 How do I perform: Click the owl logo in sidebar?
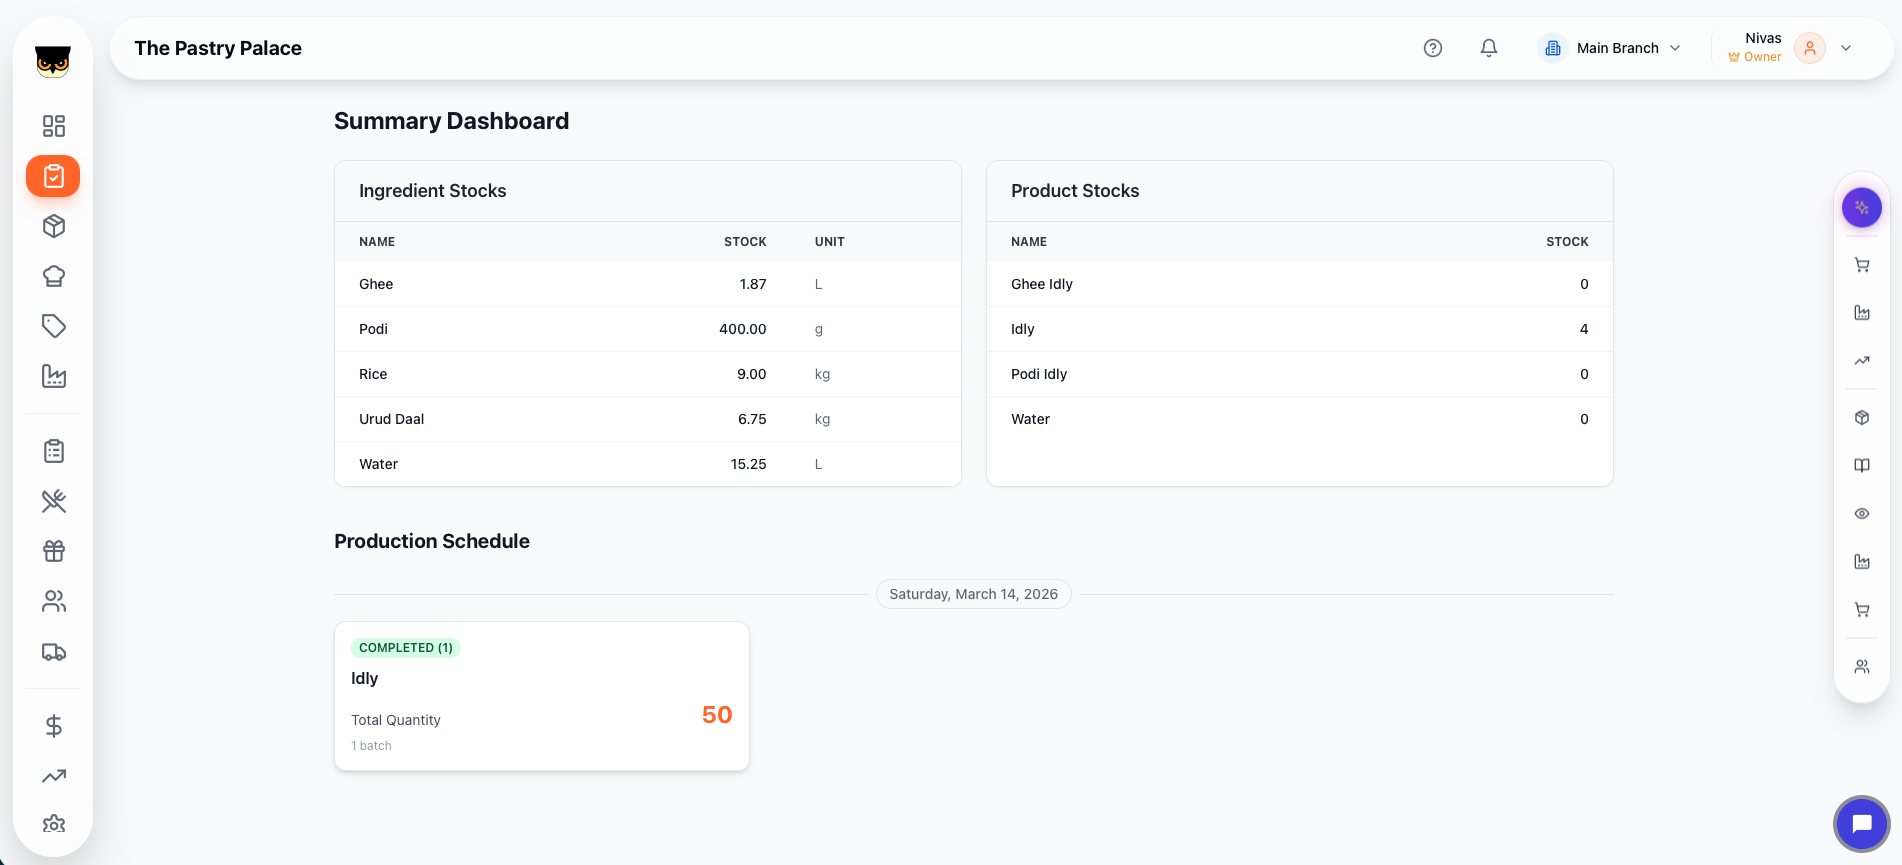click(x=53, y=62)
